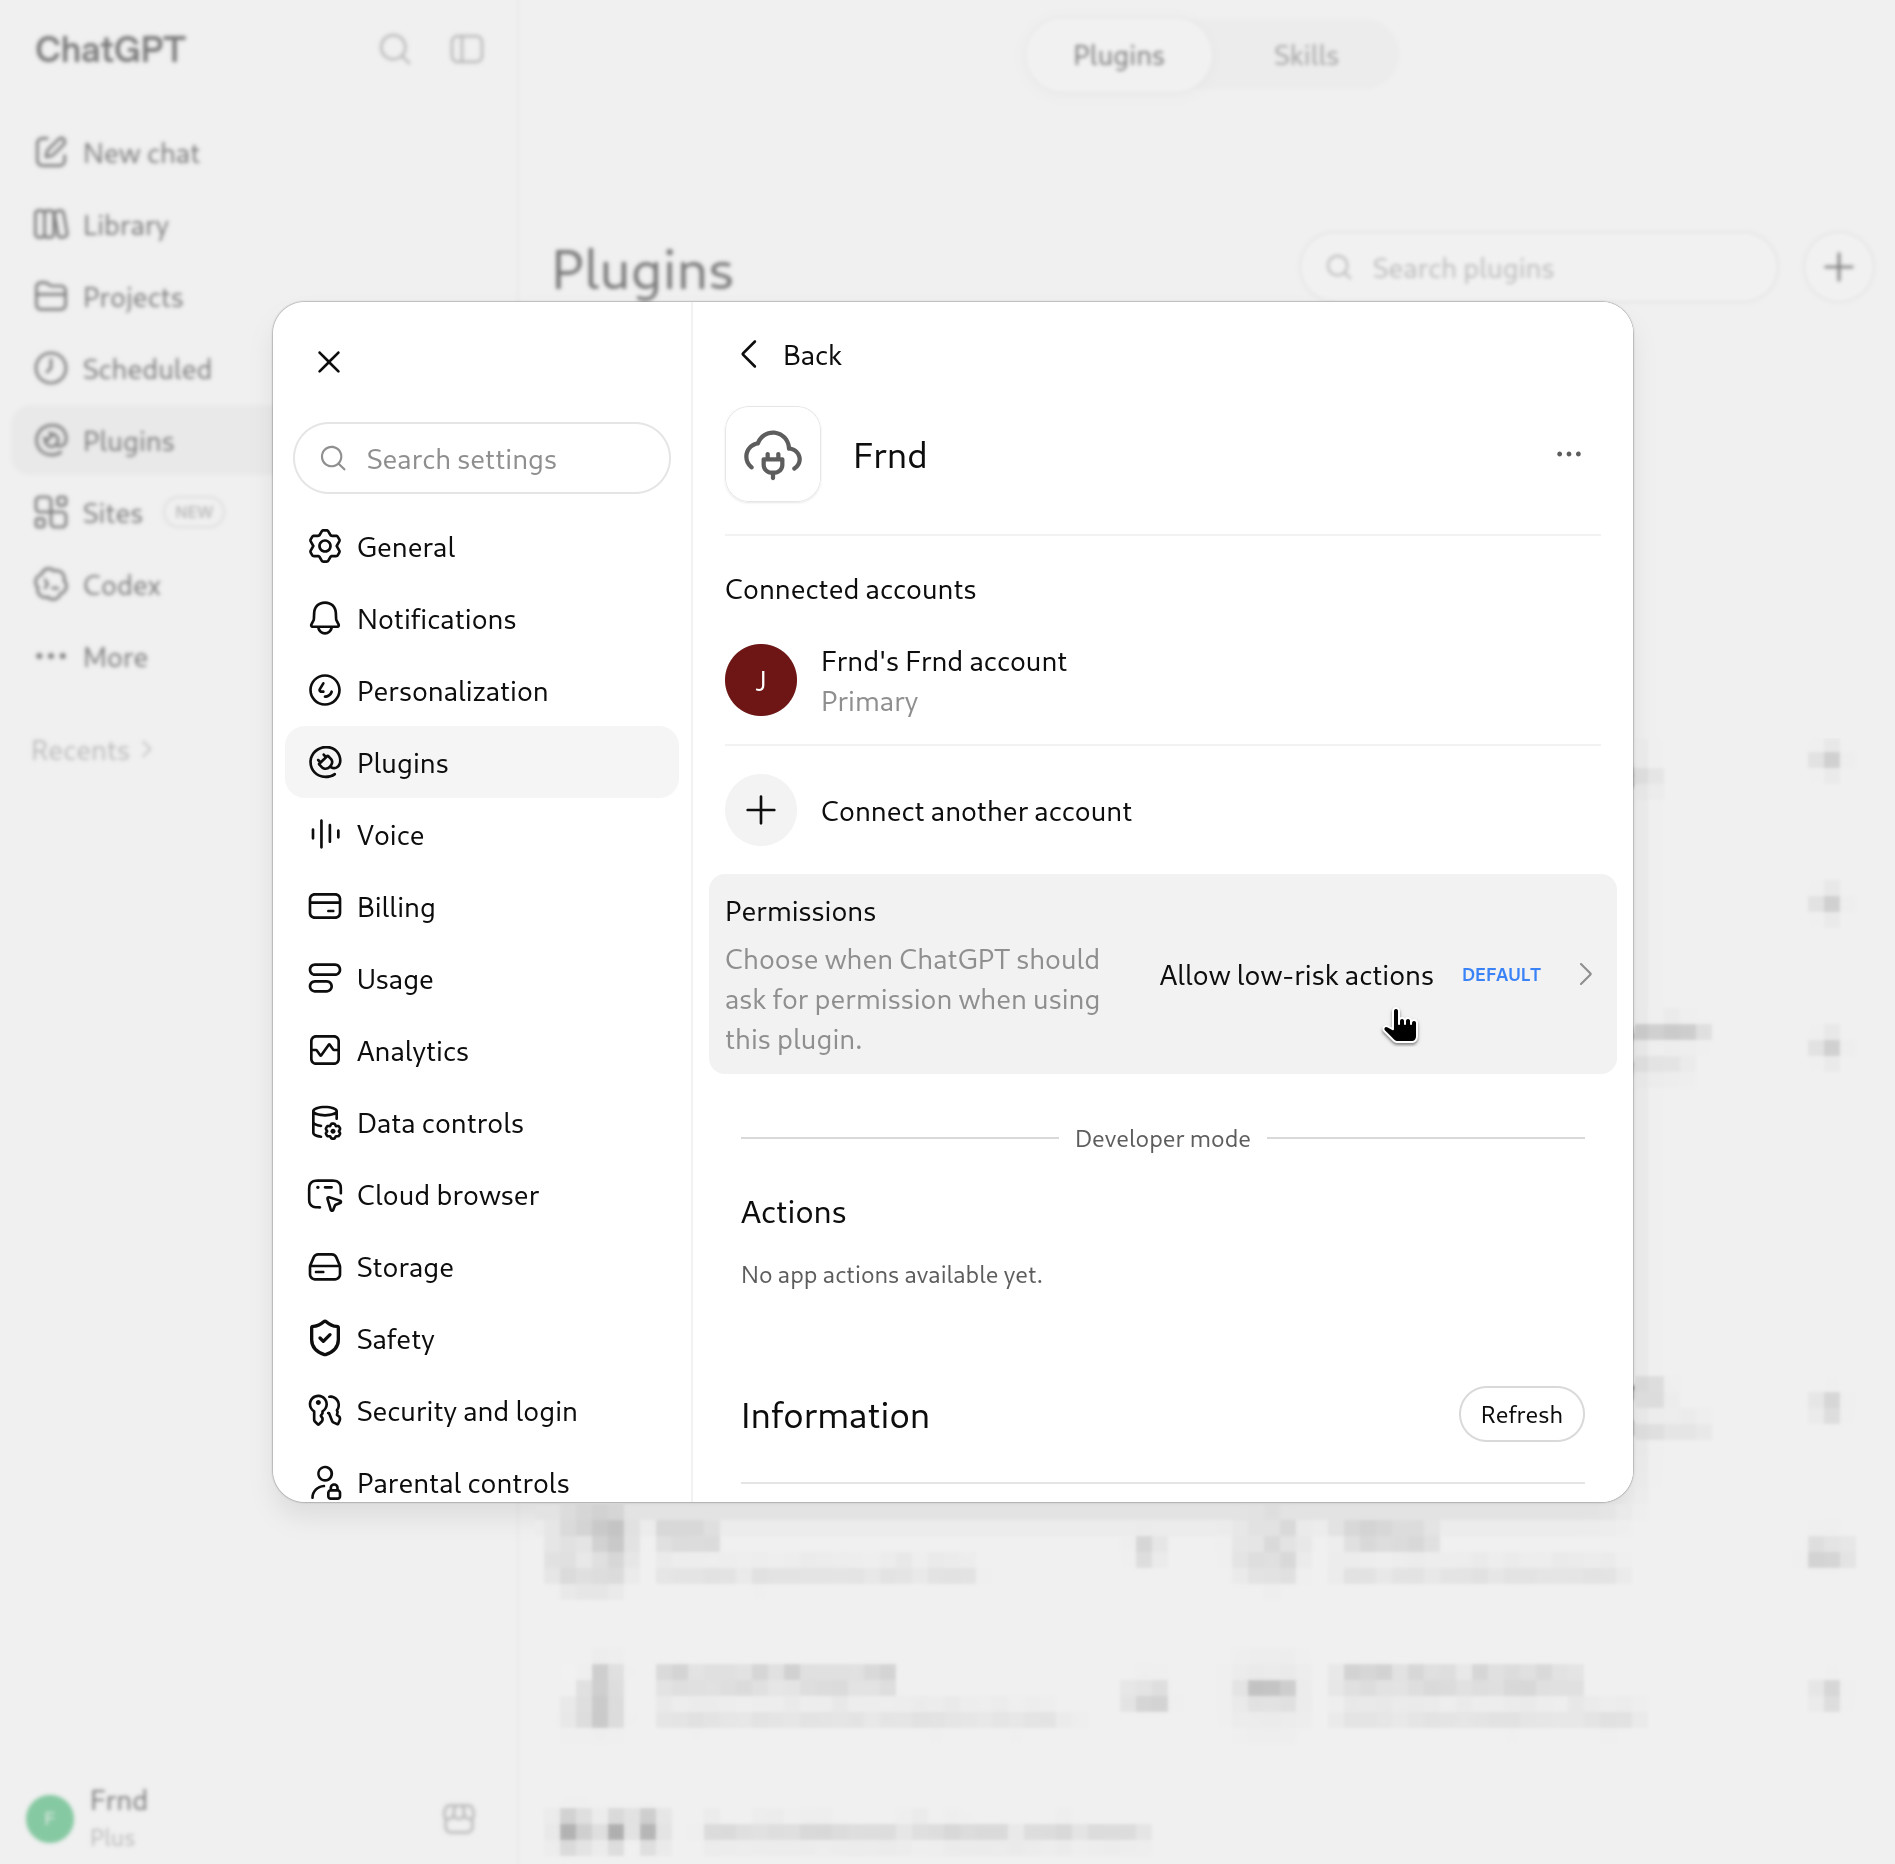This screenshot has width=1895, height=1864.
Task: Open Personalization settings
Action: pyautogui.click(x=482, y=691)
